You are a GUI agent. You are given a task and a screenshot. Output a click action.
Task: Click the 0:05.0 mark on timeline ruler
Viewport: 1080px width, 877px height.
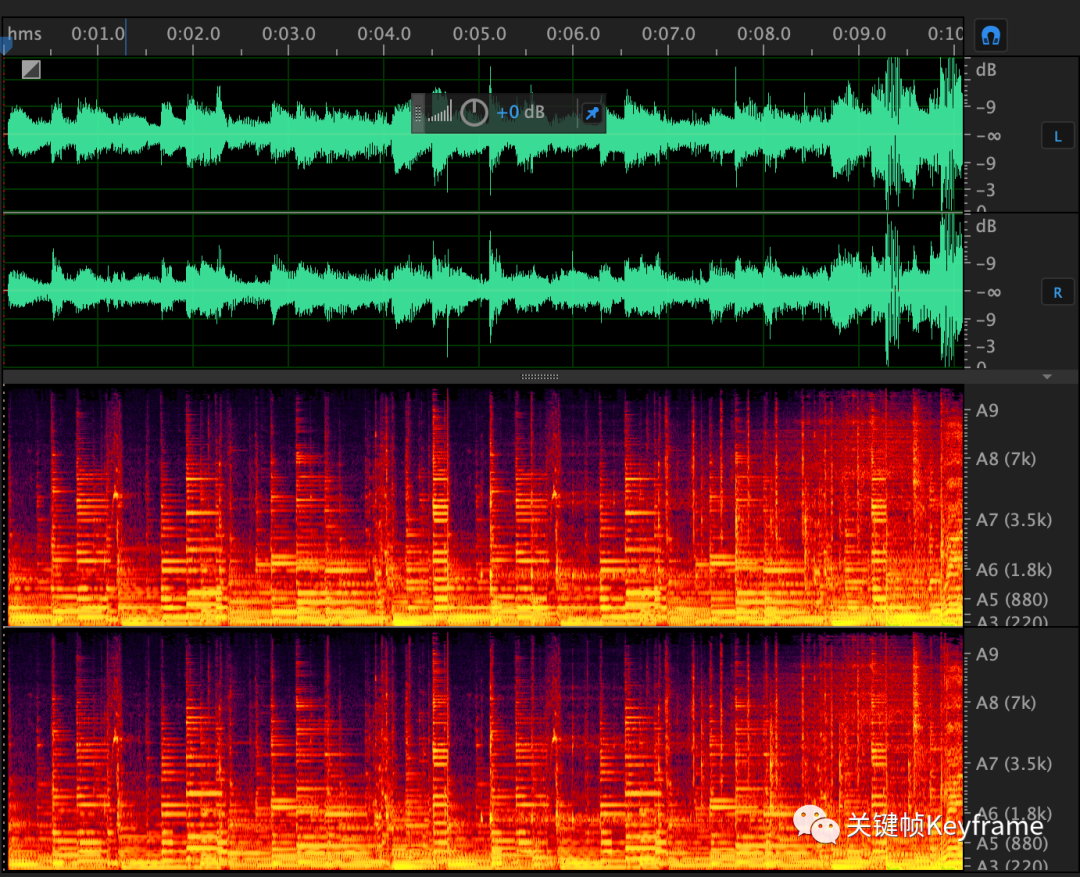[x=479, y=34]
